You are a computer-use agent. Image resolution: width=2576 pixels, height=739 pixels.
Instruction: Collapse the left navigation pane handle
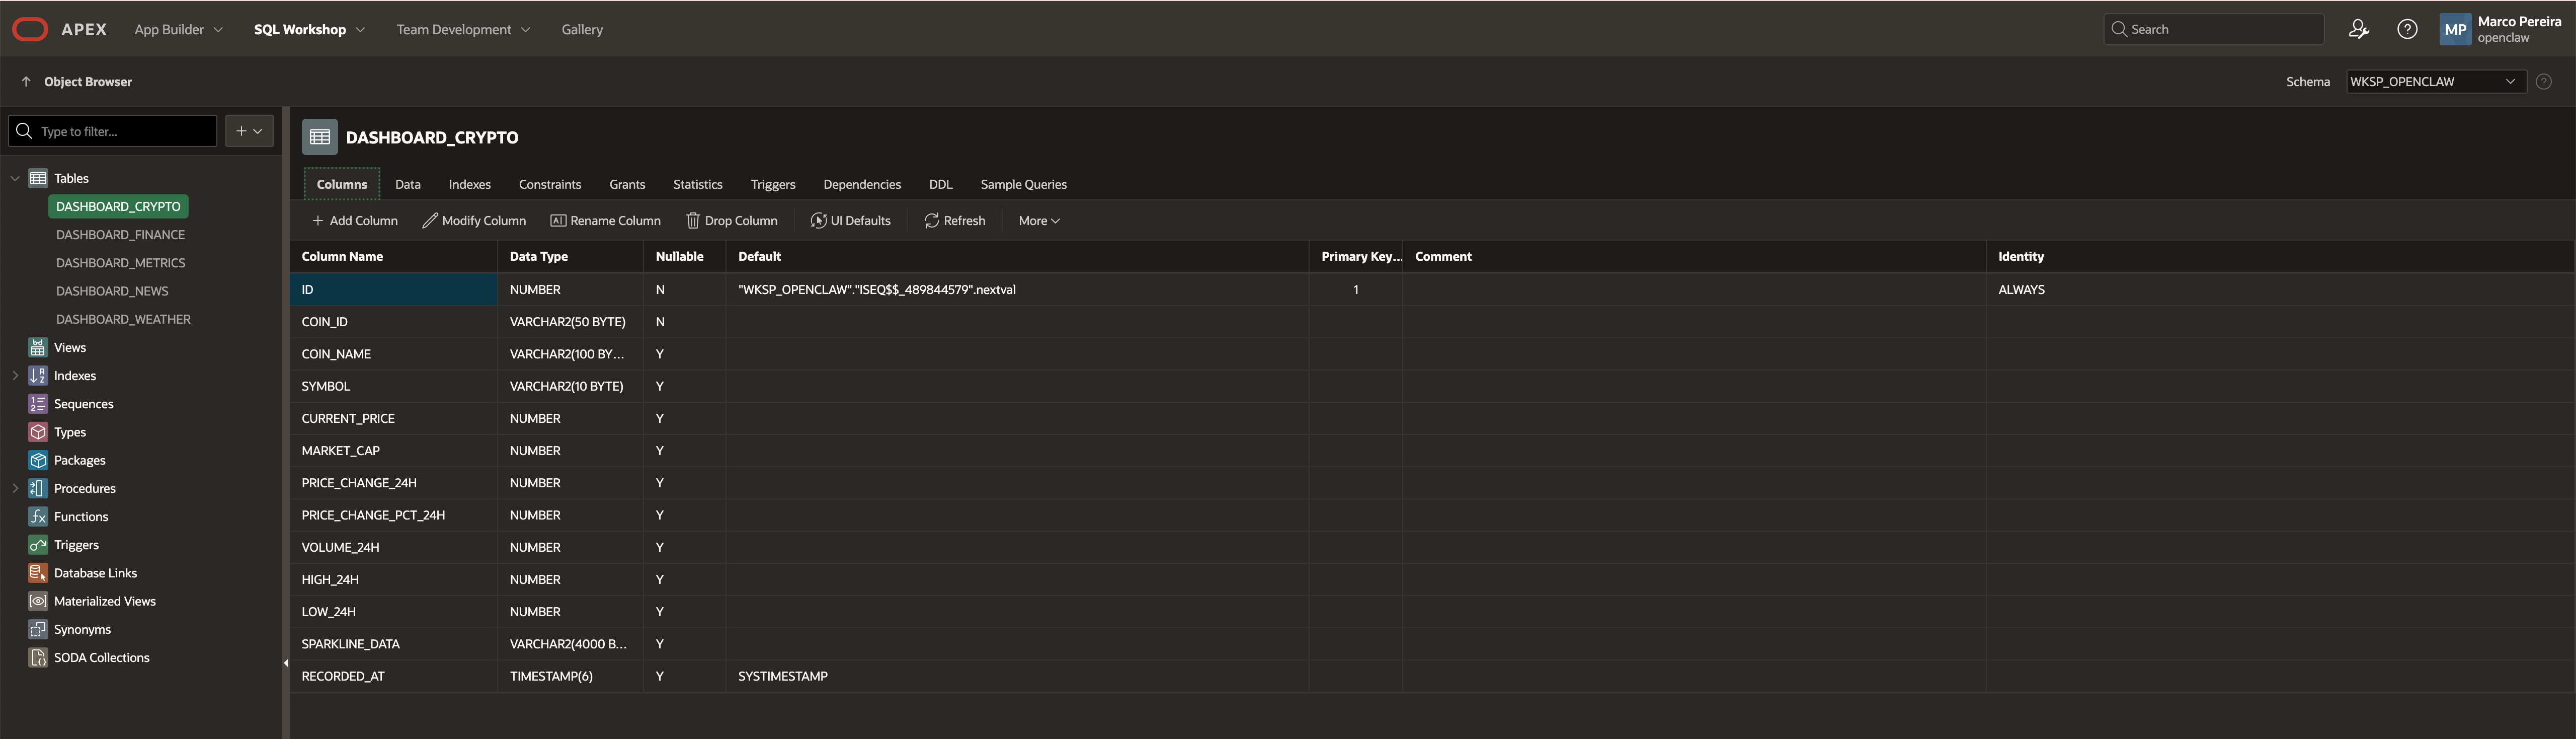285,662
